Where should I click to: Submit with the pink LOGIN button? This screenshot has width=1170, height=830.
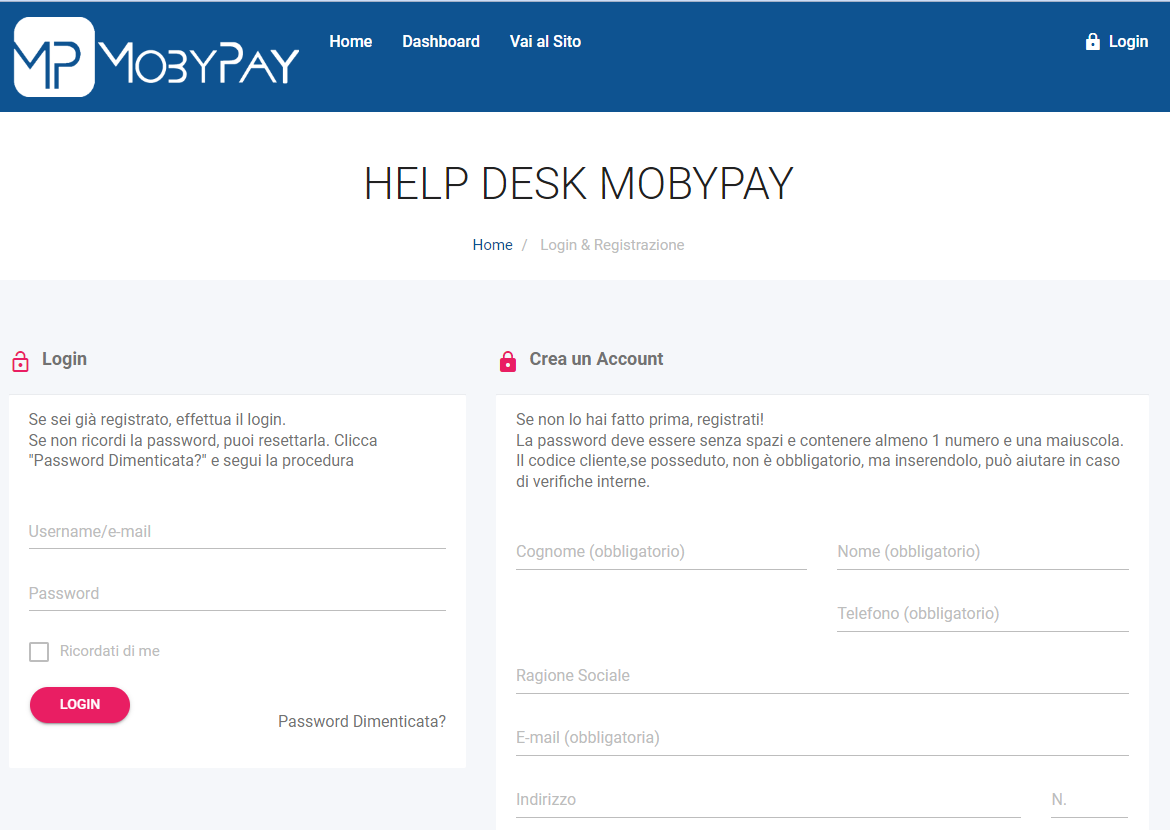(80, 705)
